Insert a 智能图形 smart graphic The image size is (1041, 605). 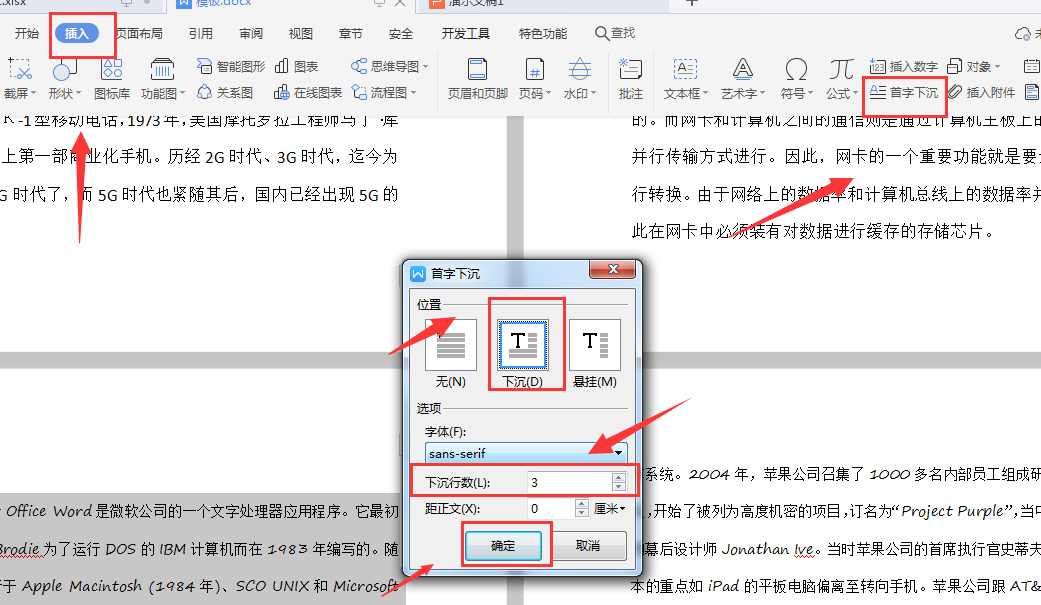point(230,66)
